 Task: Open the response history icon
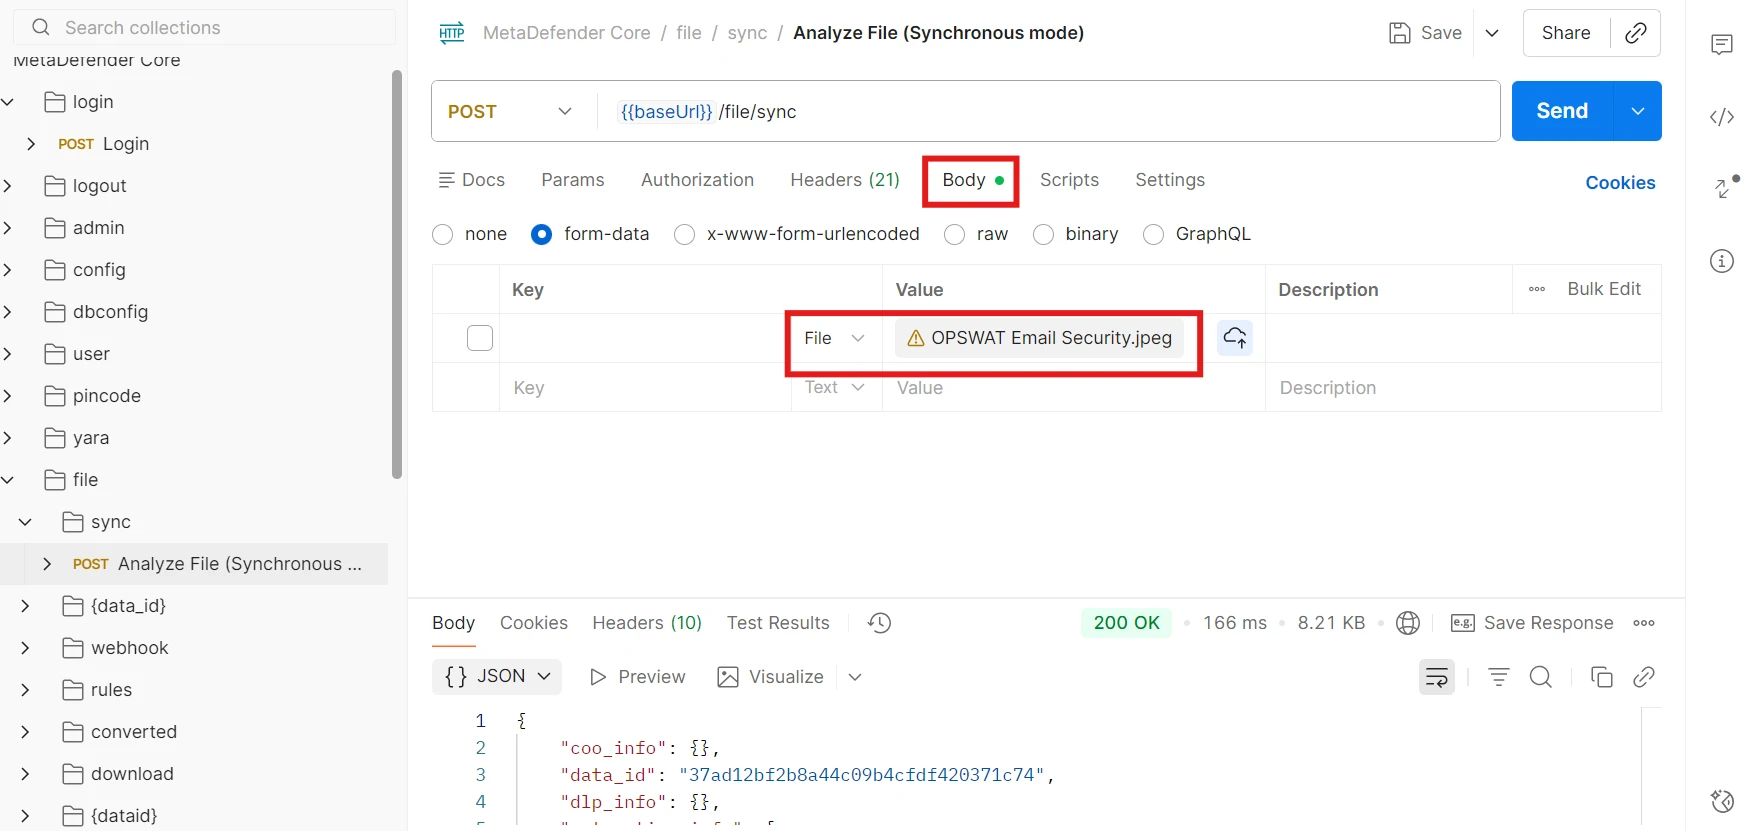point(879,623)
